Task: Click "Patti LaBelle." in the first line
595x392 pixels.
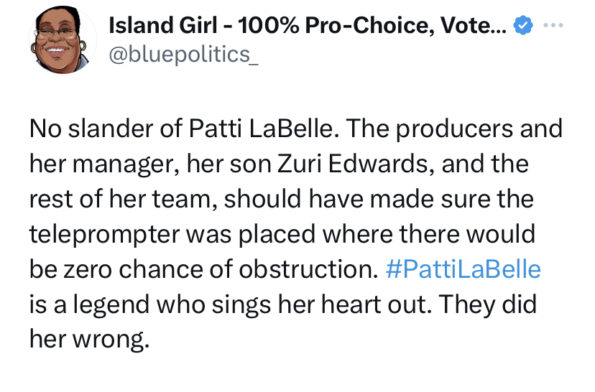Action: (x=263, y=129)
